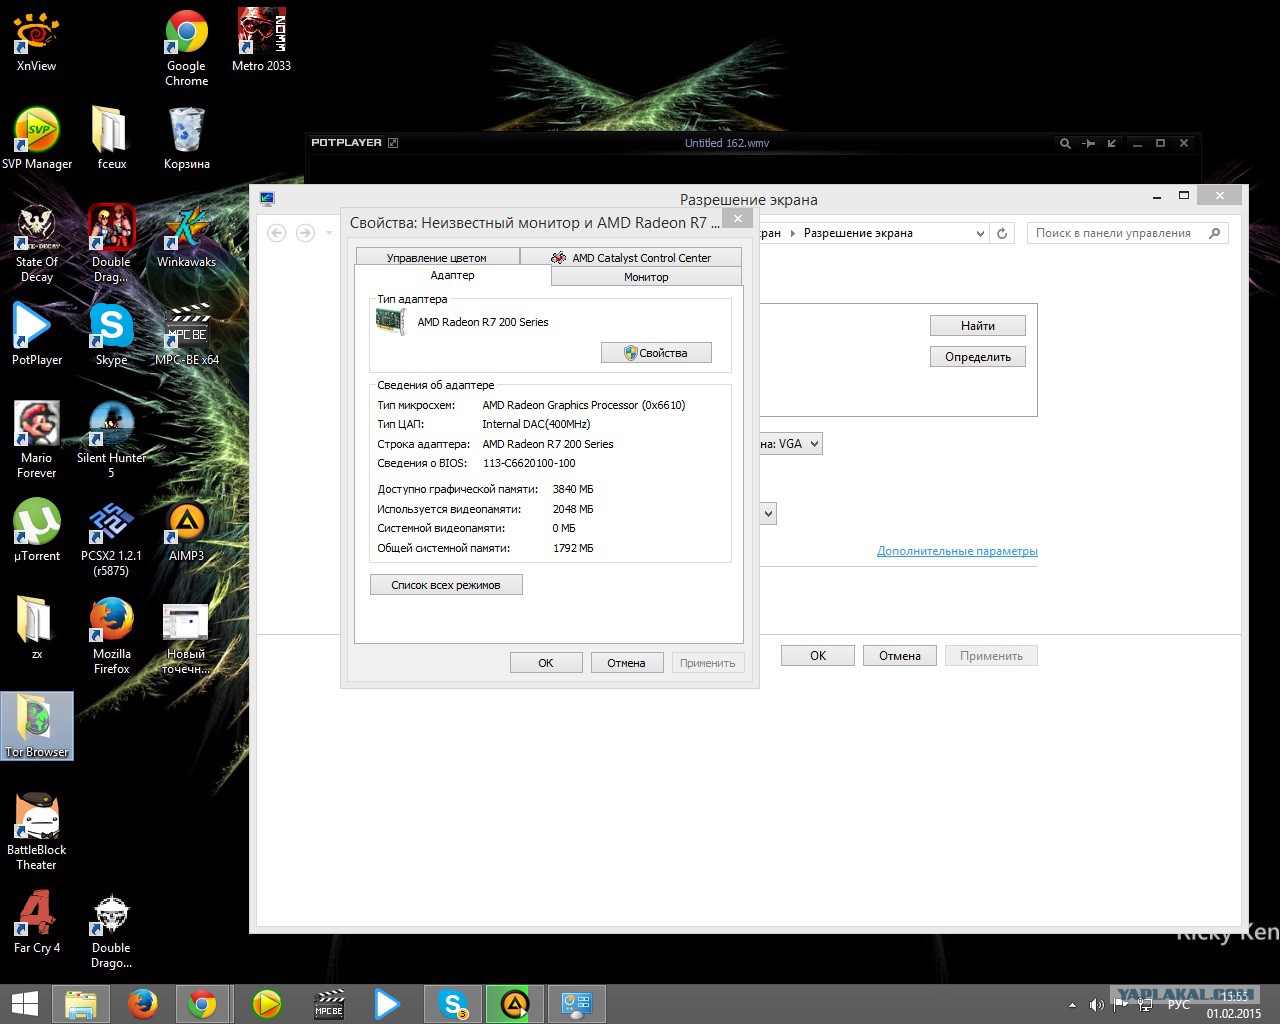Click the BIOS value 113-C6620100-100
This screenshot has height=1024, width=1280.
click(529, 463)
